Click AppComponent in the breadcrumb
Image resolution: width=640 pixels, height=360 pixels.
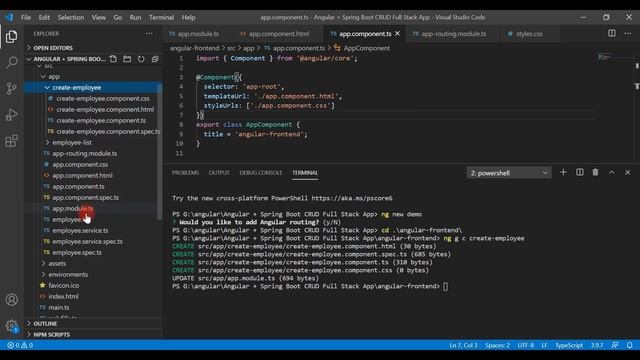pyautogui.click(x=366, y=48)
